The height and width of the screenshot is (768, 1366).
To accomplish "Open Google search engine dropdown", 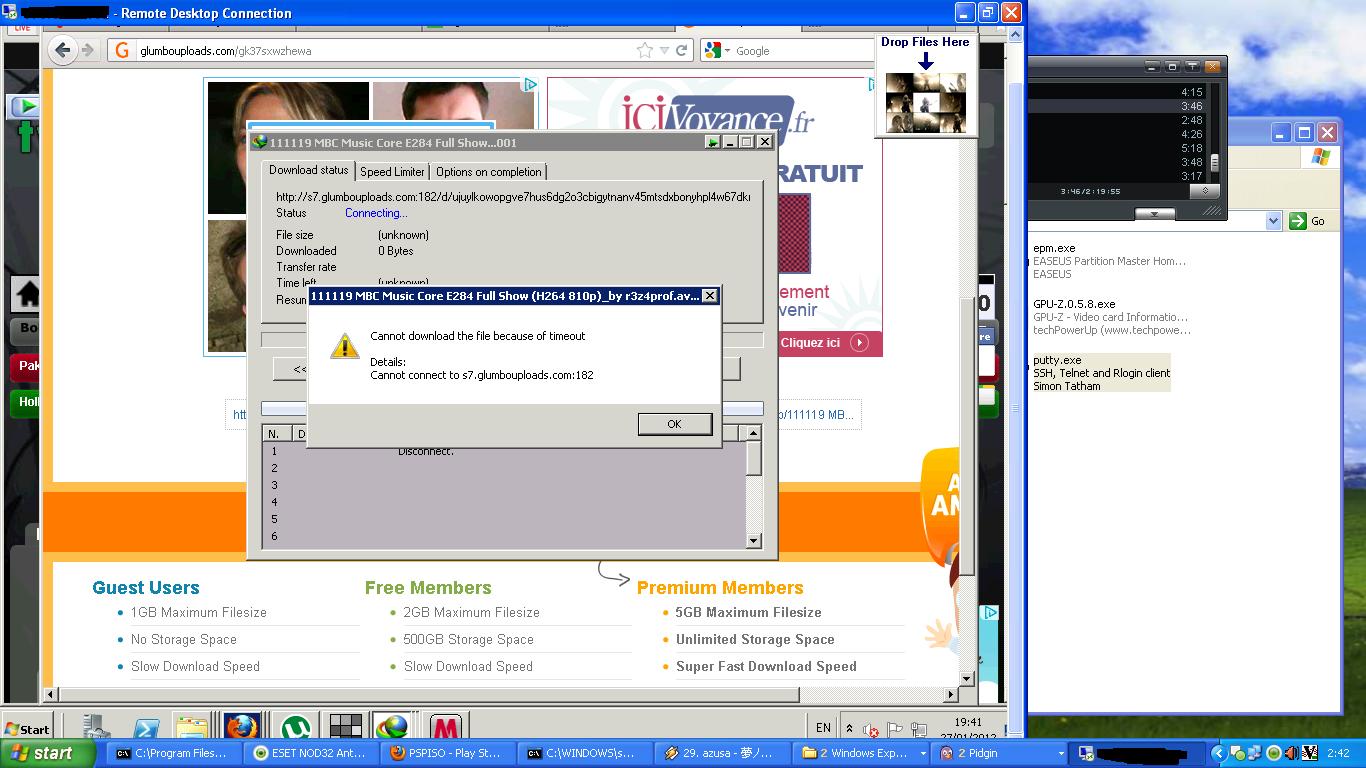I will [716, 50].
